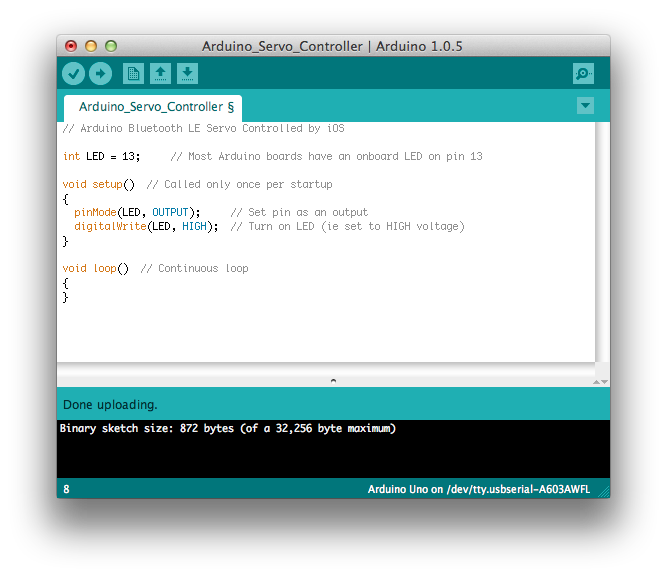The image size is (667, 577).
Task: Click the 'void setup()' code line
Action: pyautogui.click(x=98, y=185)
